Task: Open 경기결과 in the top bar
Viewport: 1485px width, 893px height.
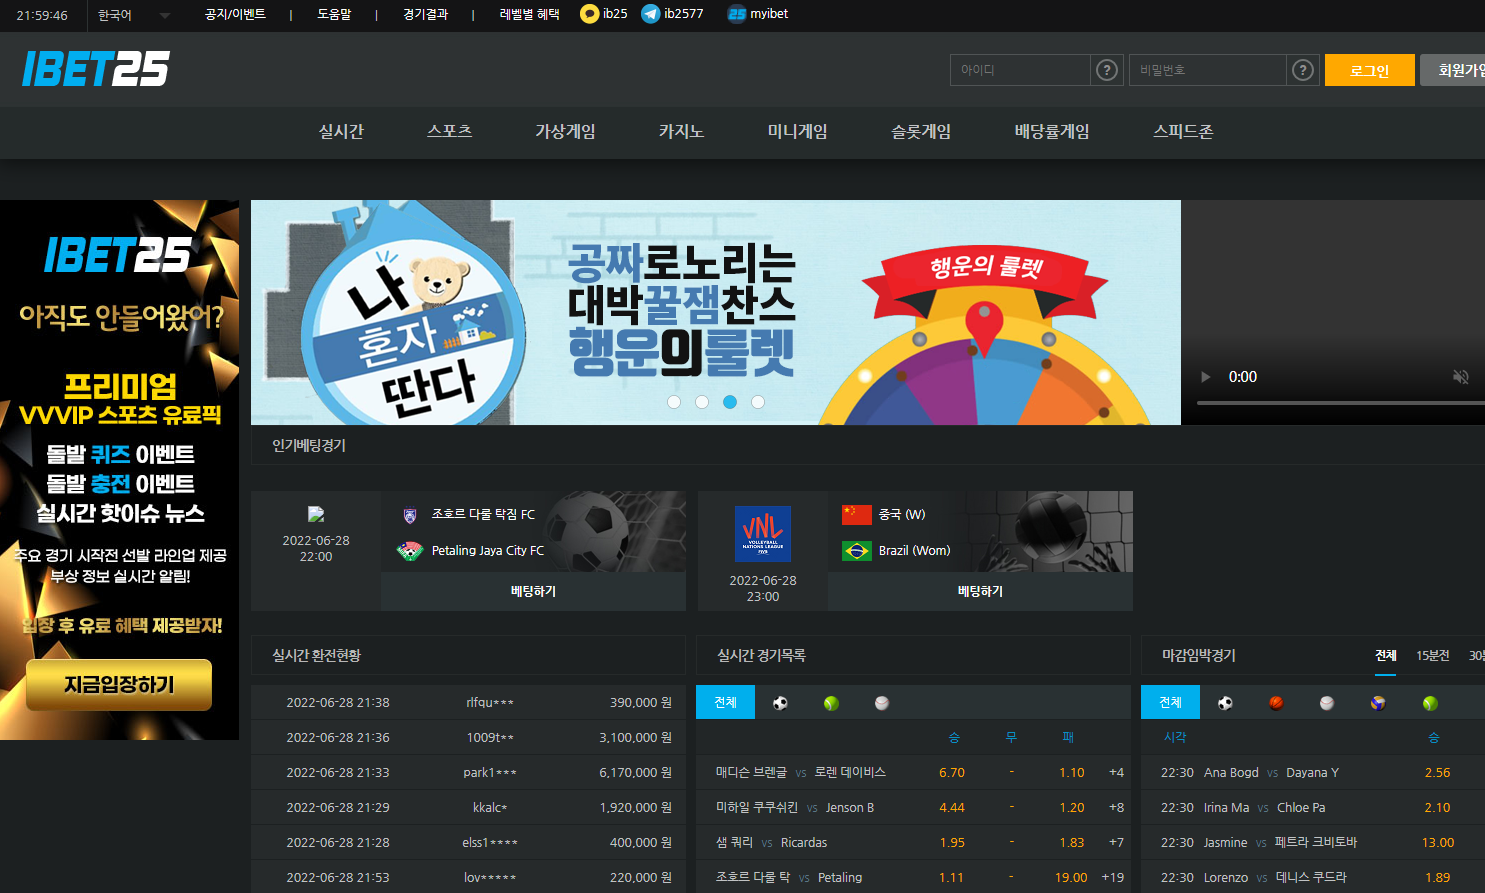Action: tap(425, 14)
